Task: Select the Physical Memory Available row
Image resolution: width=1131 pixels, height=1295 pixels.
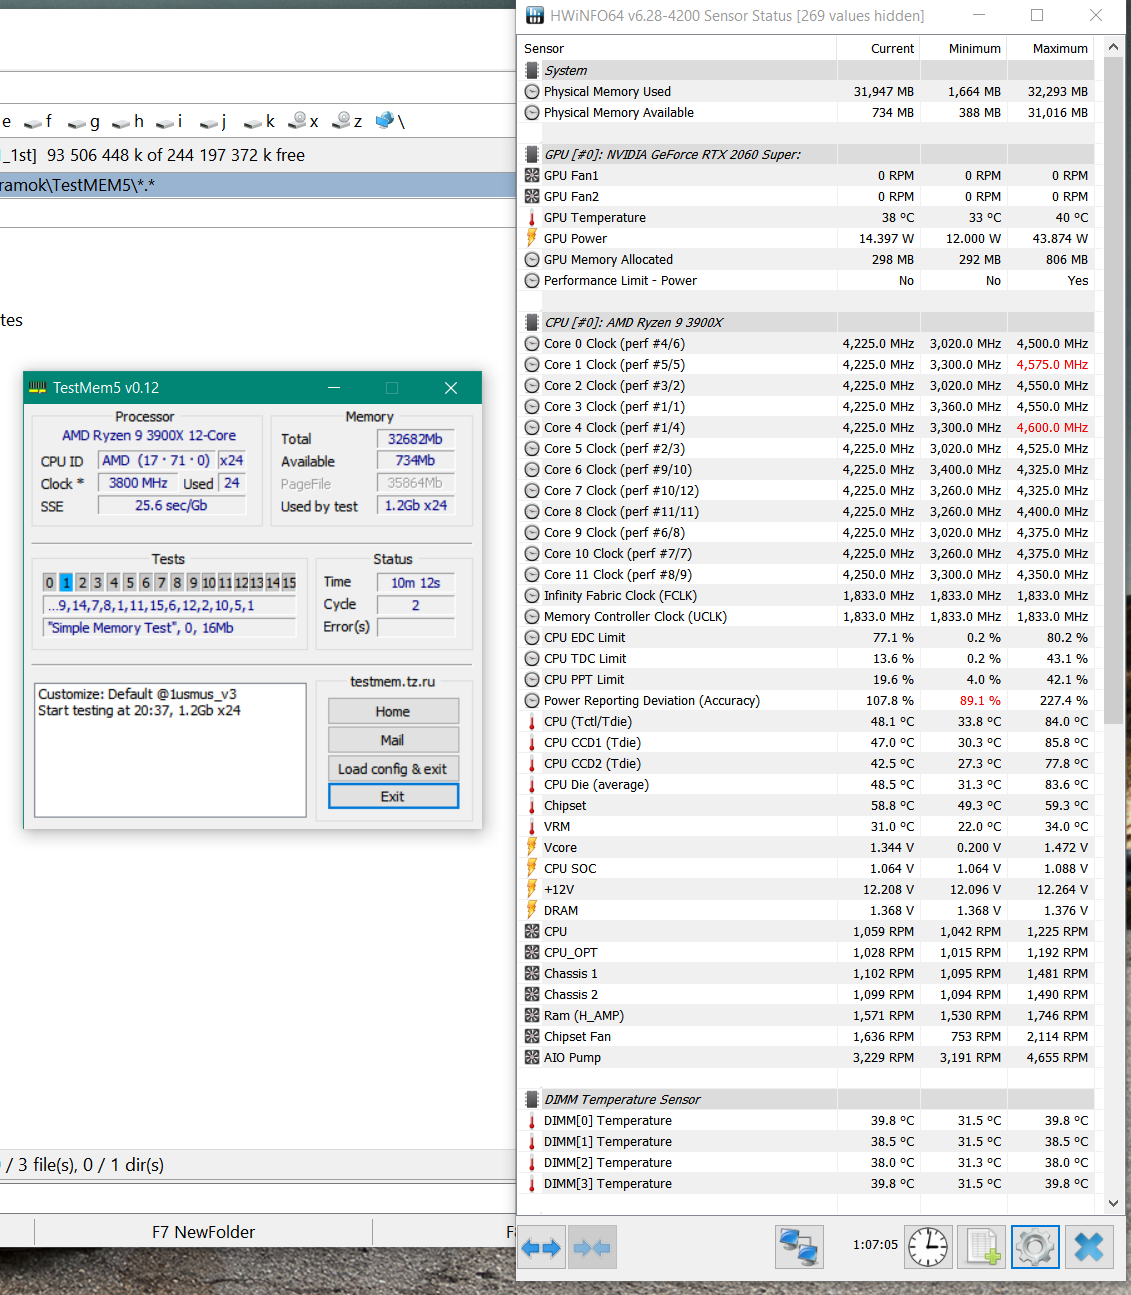Action: (806, 113)
